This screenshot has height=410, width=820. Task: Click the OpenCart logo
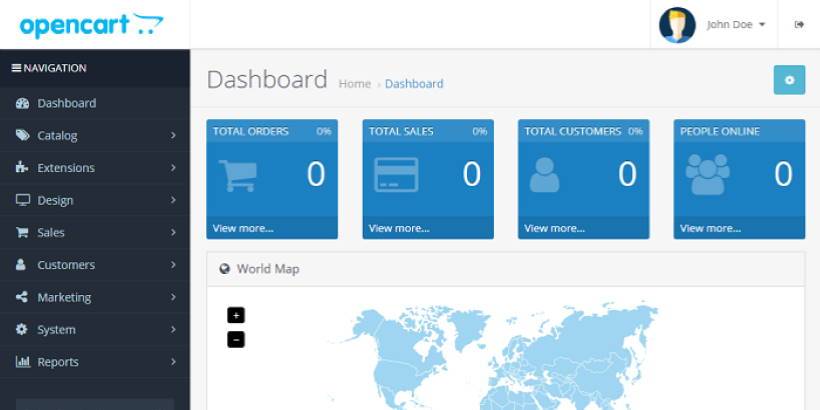click(90, 25)
